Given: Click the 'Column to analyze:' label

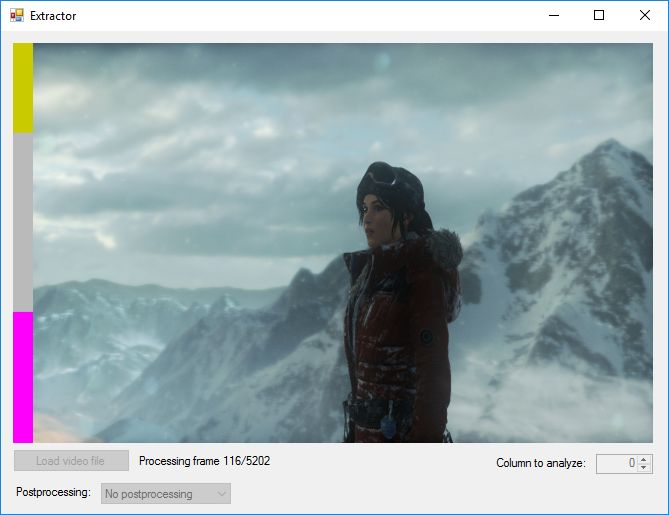Looking at the screenshot, I should [x=541, y=463].
